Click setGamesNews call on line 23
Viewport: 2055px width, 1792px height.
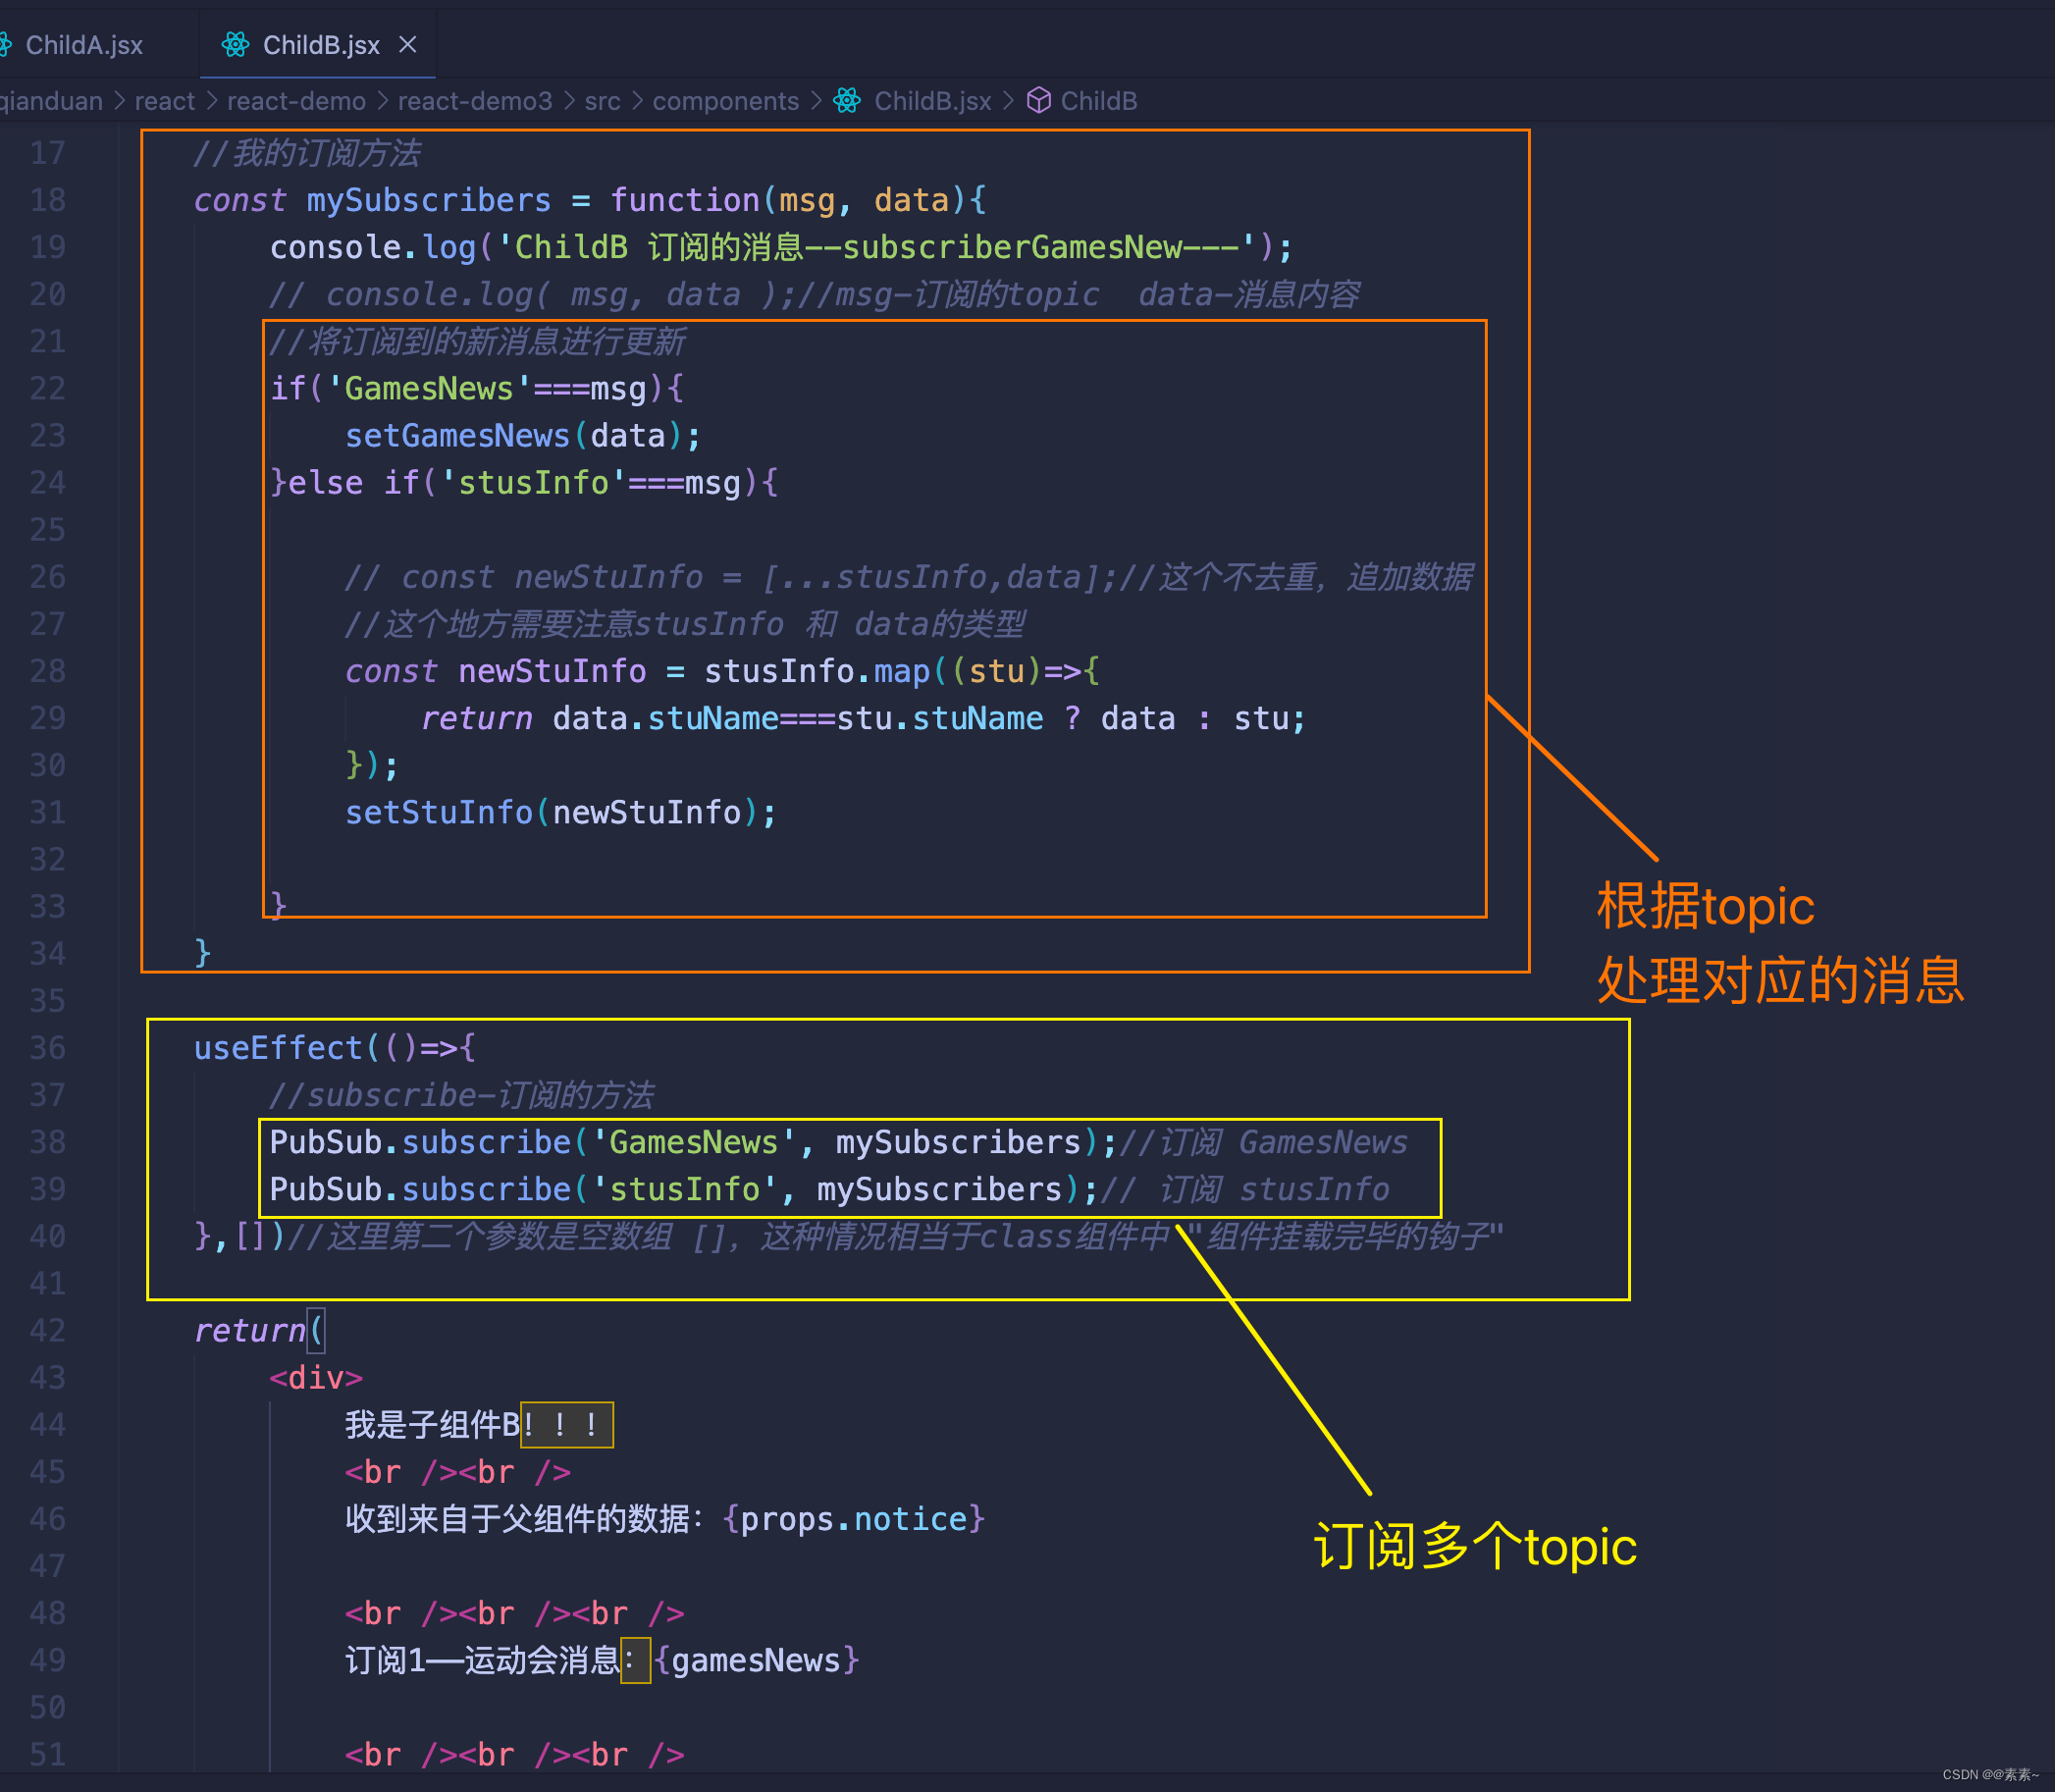click(x=522, y=436)
